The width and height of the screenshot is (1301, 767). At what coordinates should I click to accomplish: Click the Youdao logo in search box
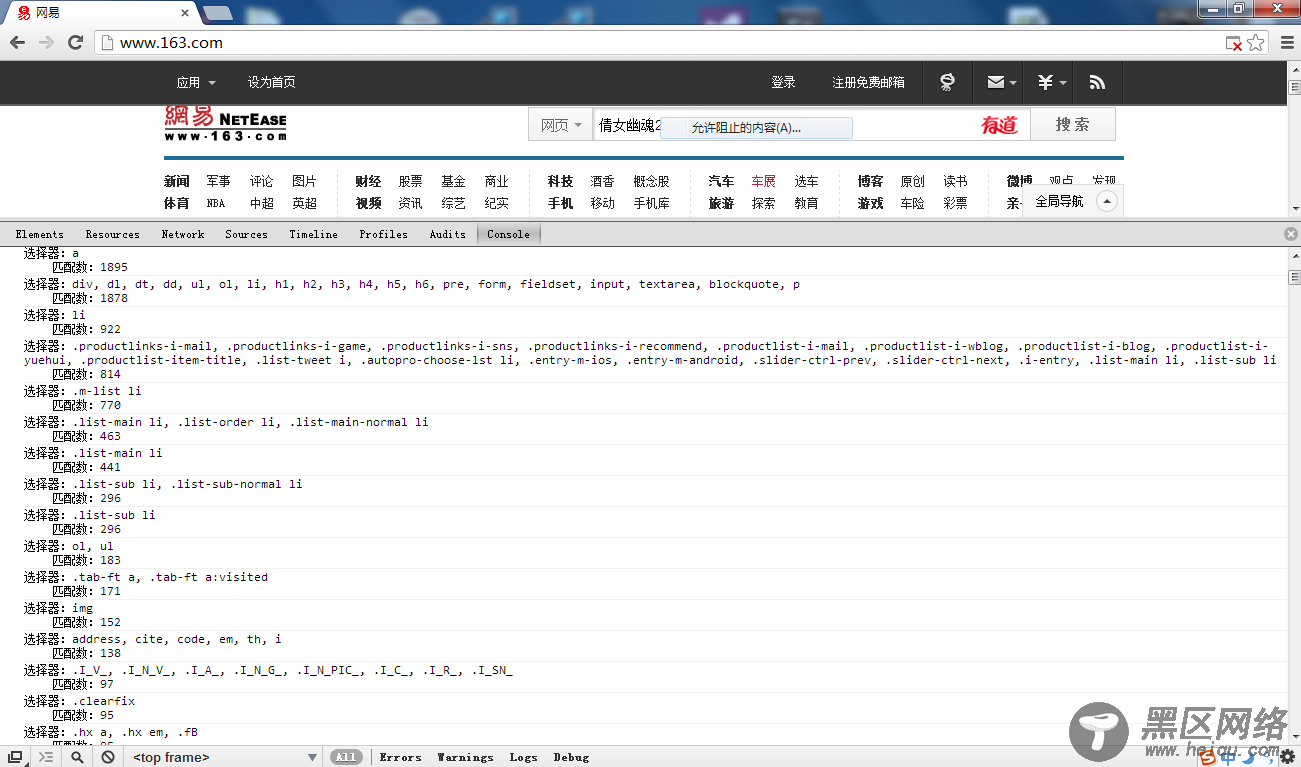click(998, 125)
